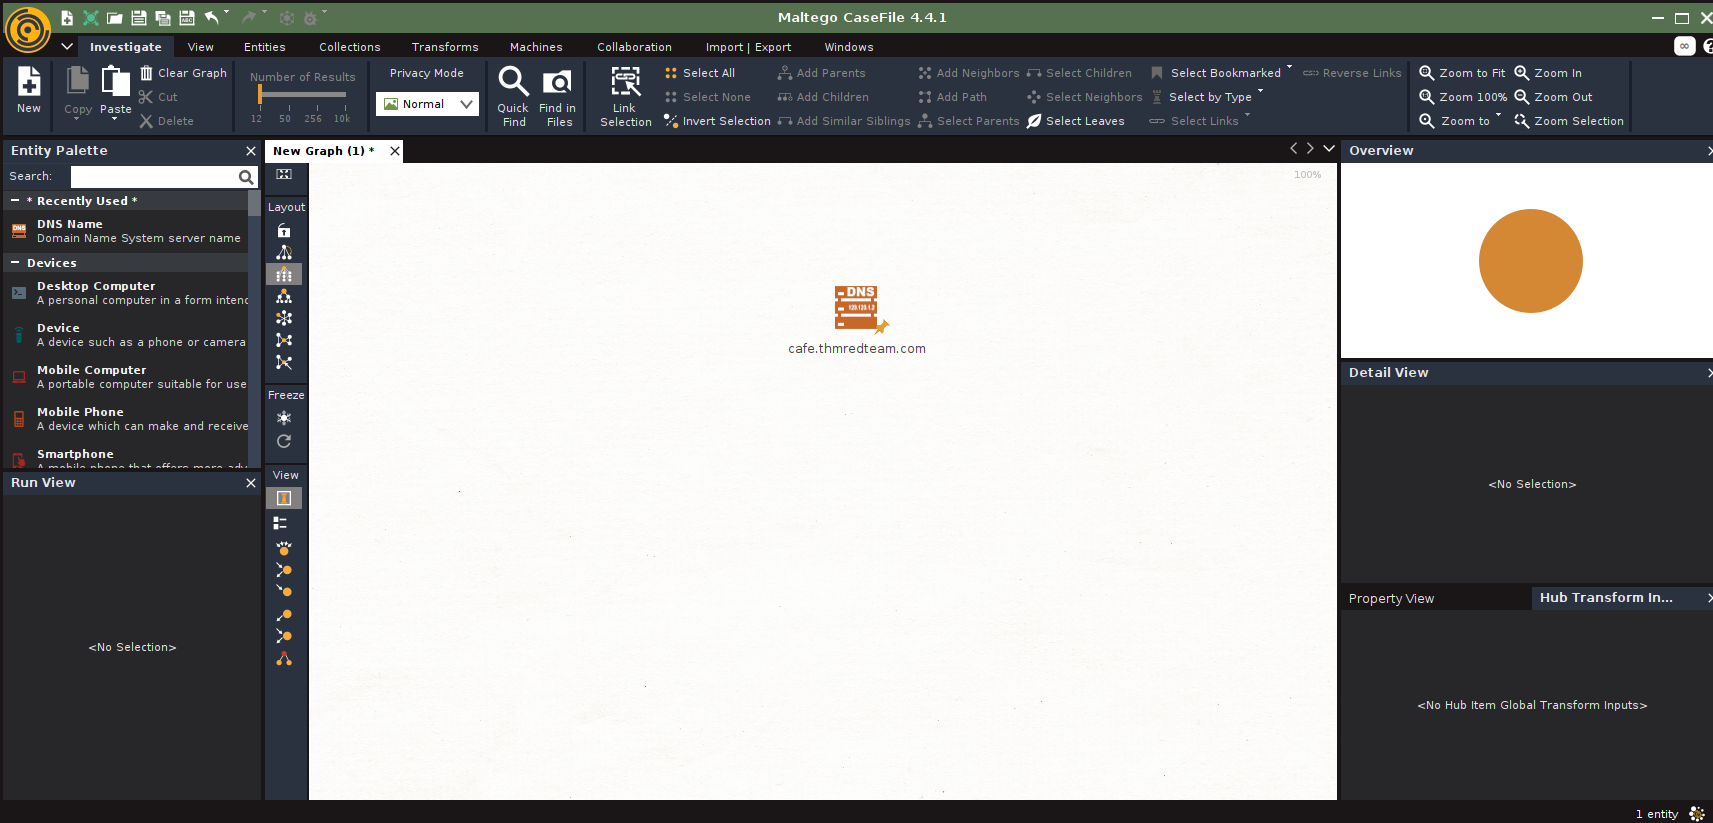Screen dimensions: 1713x823
Task: Undo the last action
Action: pos(211,17)
